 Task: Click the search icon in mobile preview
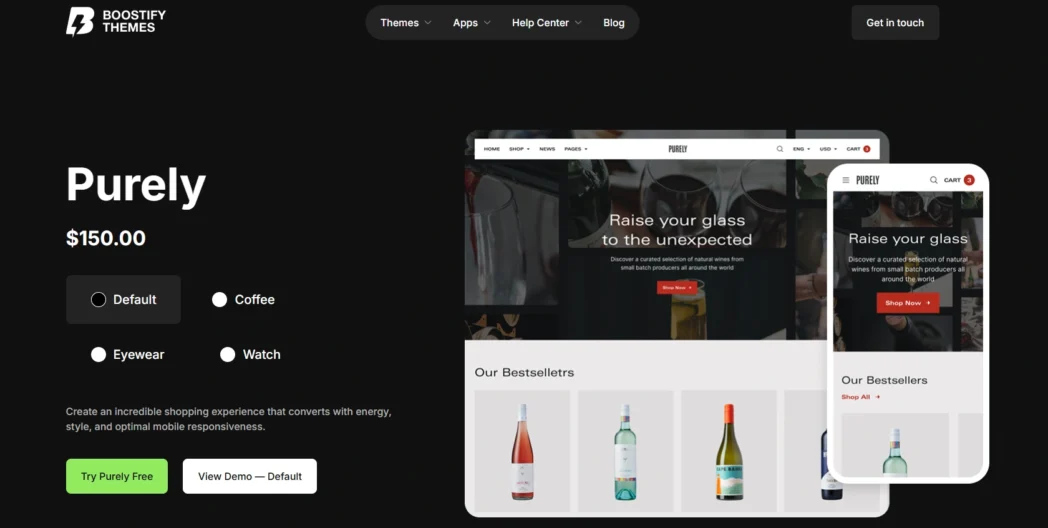click(933, 180)
